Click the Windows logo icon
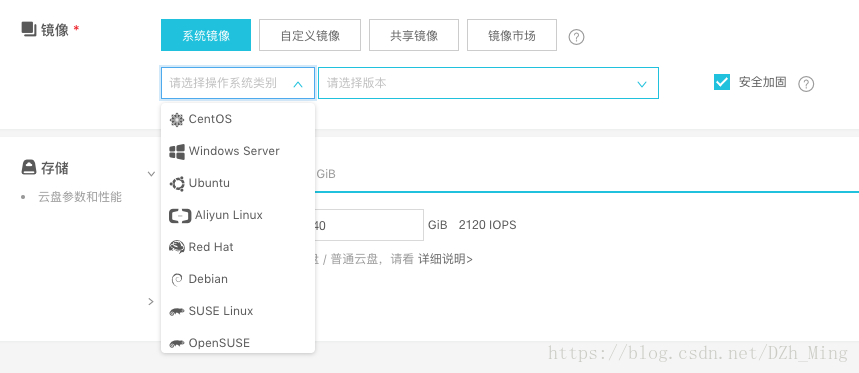859x373 pixels. pyautogui.click(x=176, y=152)
